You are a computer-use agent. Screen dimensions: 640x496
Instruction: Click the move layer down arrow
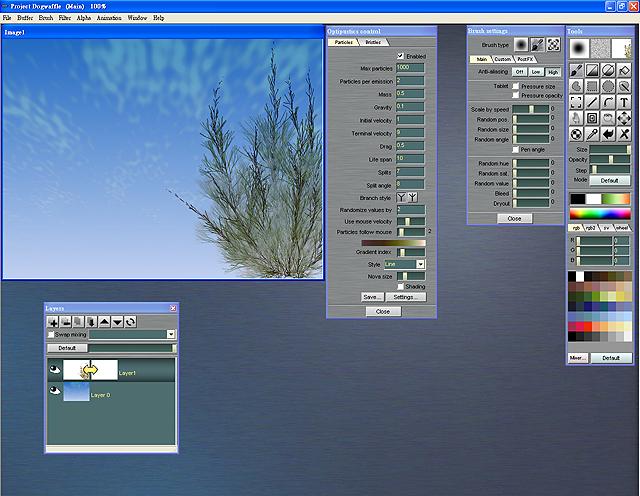[118, 322]
